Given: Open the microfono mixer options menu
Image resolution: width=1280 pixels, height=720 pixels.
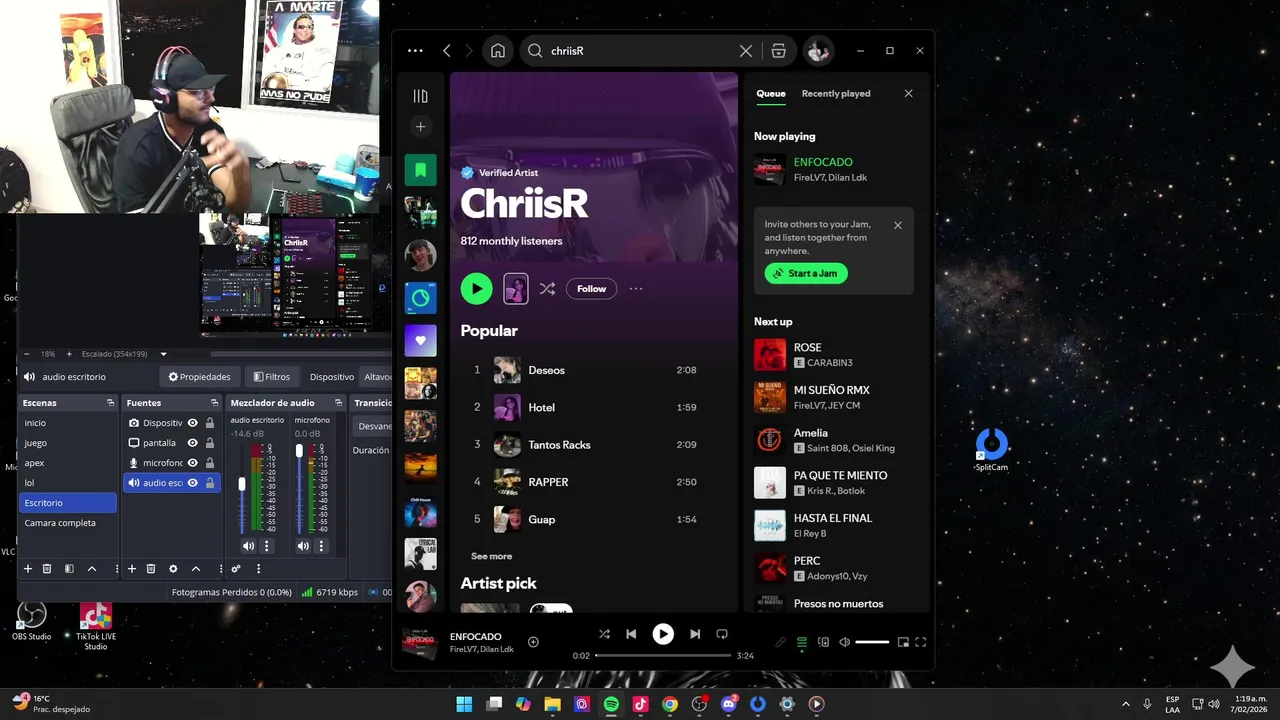Looking at the screenshot, I should pos(321,546).
